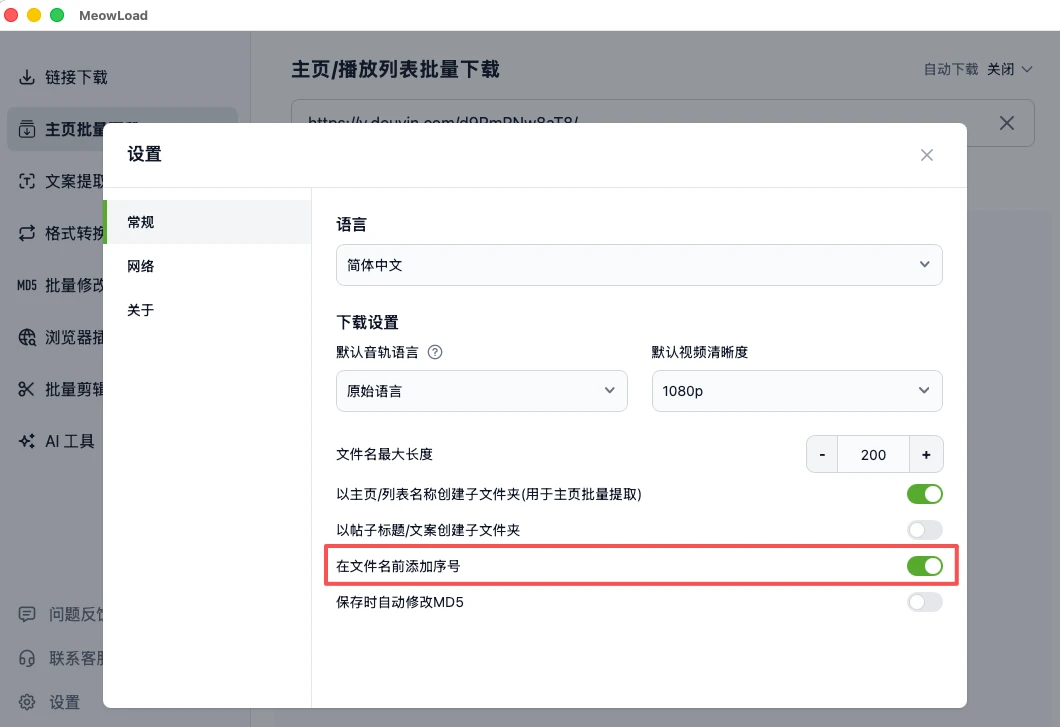Increase filename max length with plus button
Image resolution: width=1060 pixels, height=727 pixels.
[x=926, y=454]
